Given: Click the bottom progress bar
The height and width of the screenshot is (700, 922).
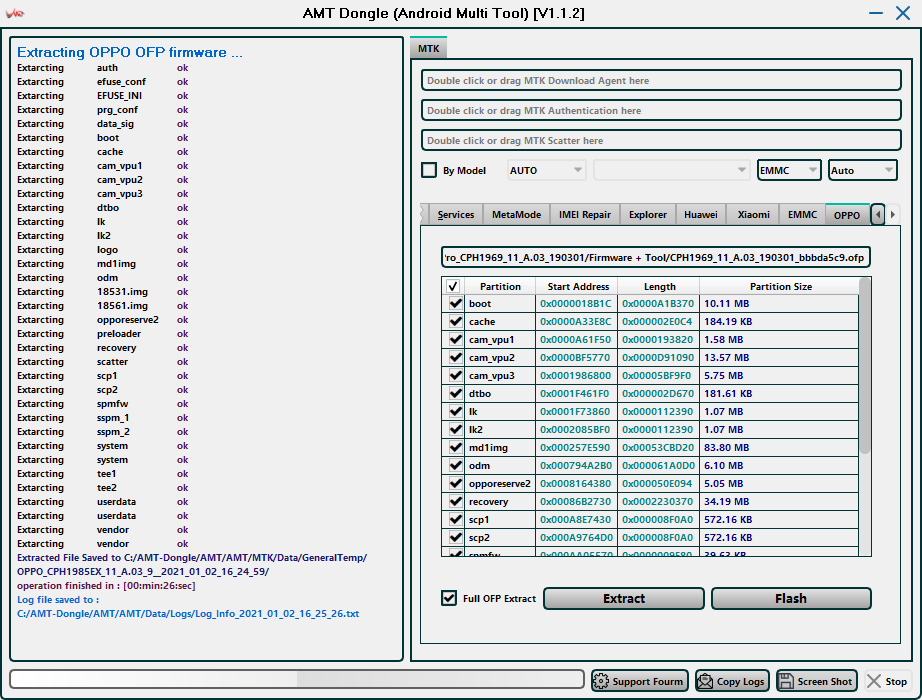Looking at the screenshot, I should [x=297, y=679].
